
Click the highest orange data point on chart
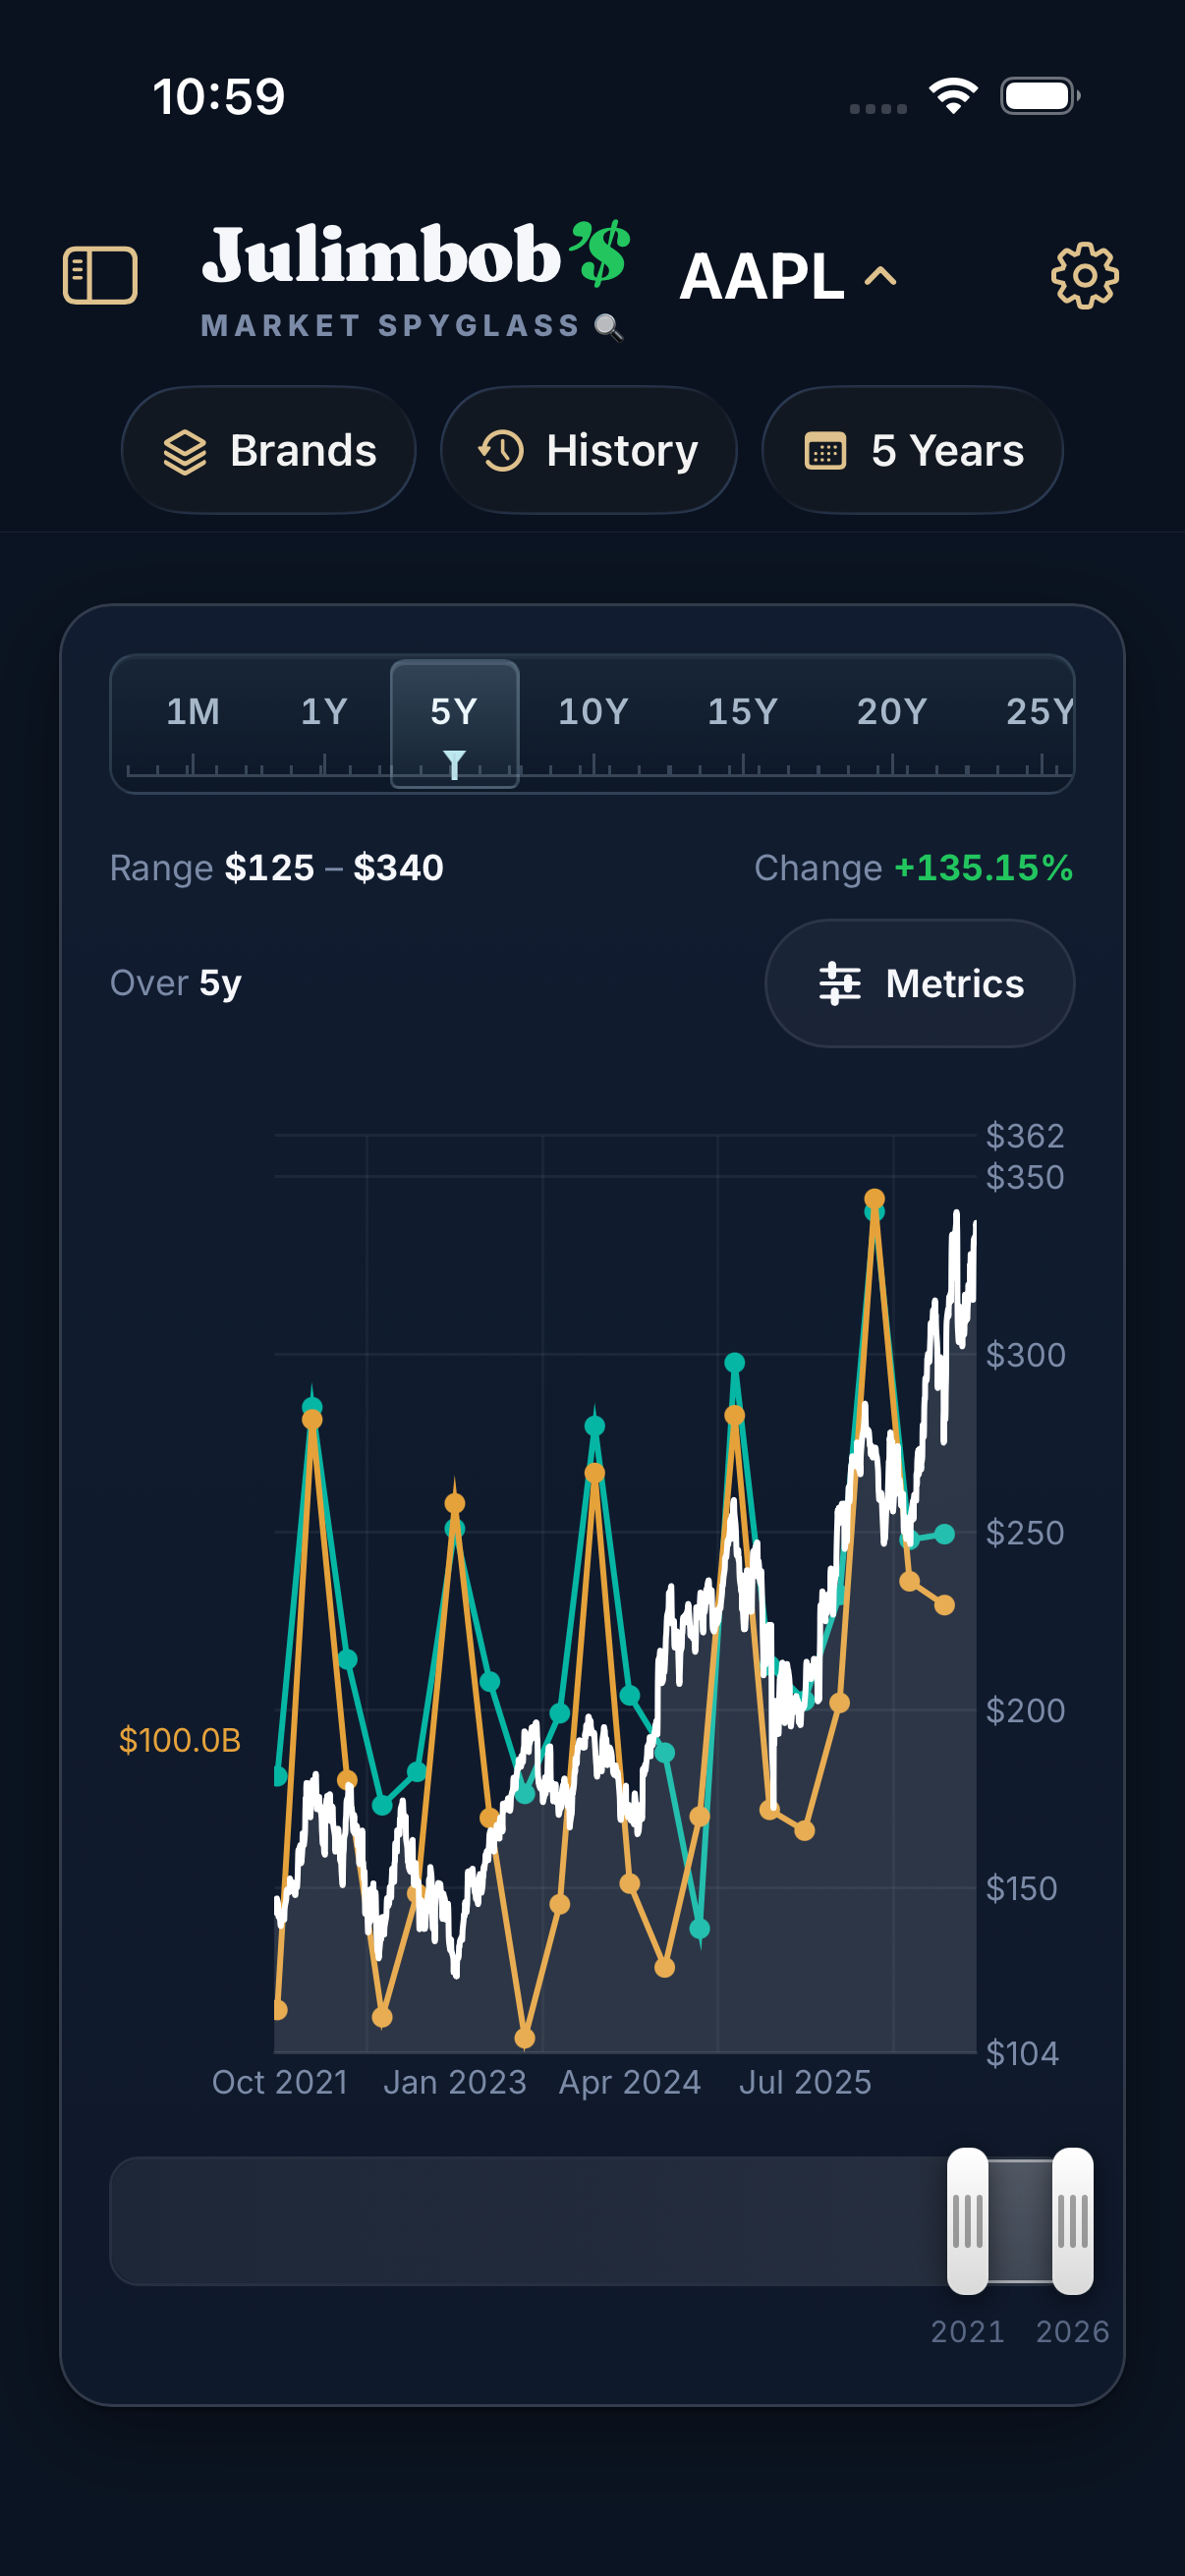point(874,1198)
